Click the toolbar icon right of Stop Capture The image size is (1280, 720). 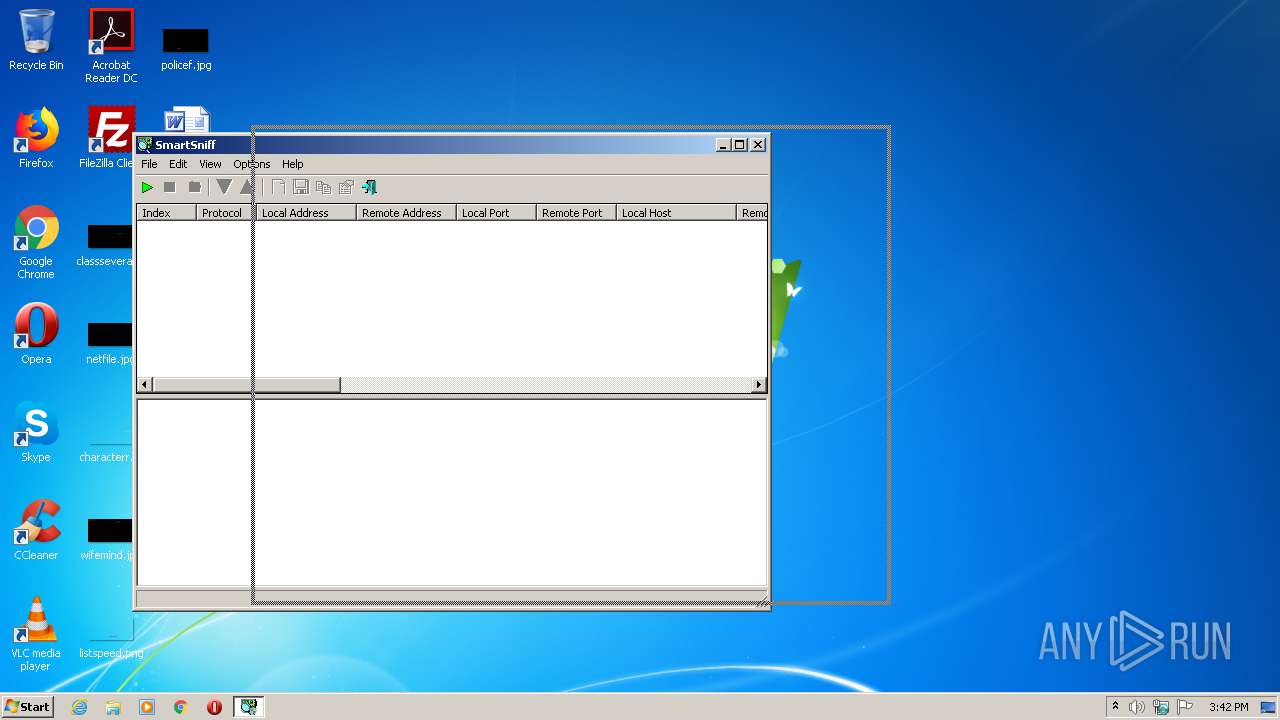pyautogui.click(x=195, y=187)
